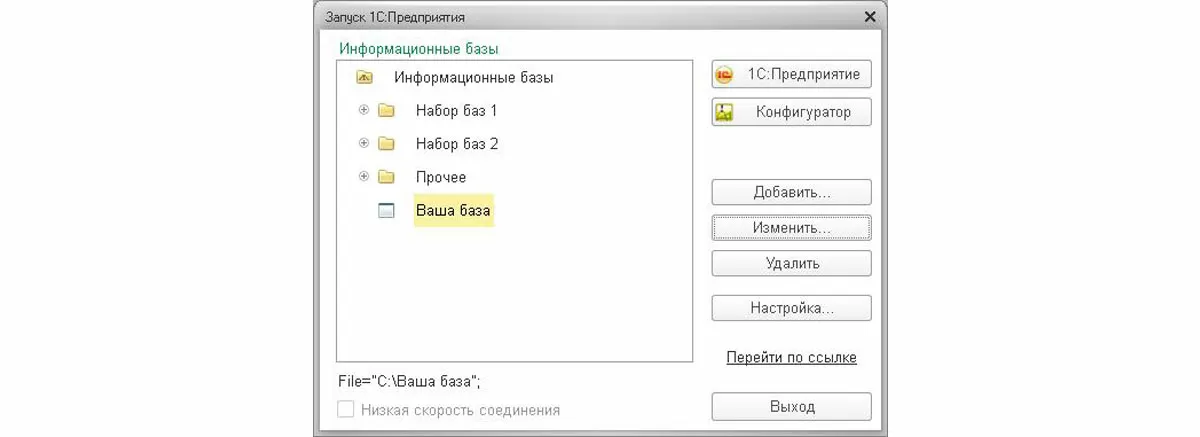Close the Запуск 1С:Предприятия window
The width and height of the screenshot is (1200, 437).
click(869, 17)
